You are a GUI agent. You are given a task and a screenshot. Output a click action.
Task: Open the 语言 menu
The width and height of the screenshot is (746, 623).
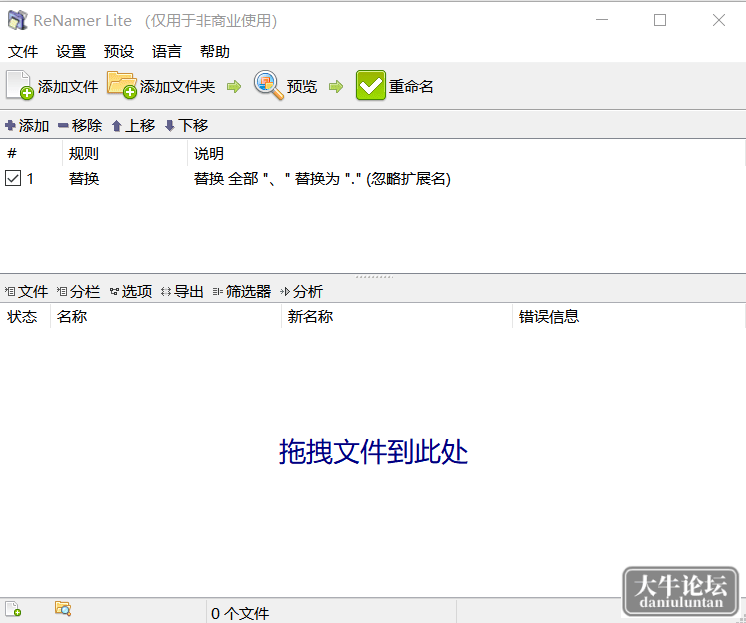[x=167, y=51]
